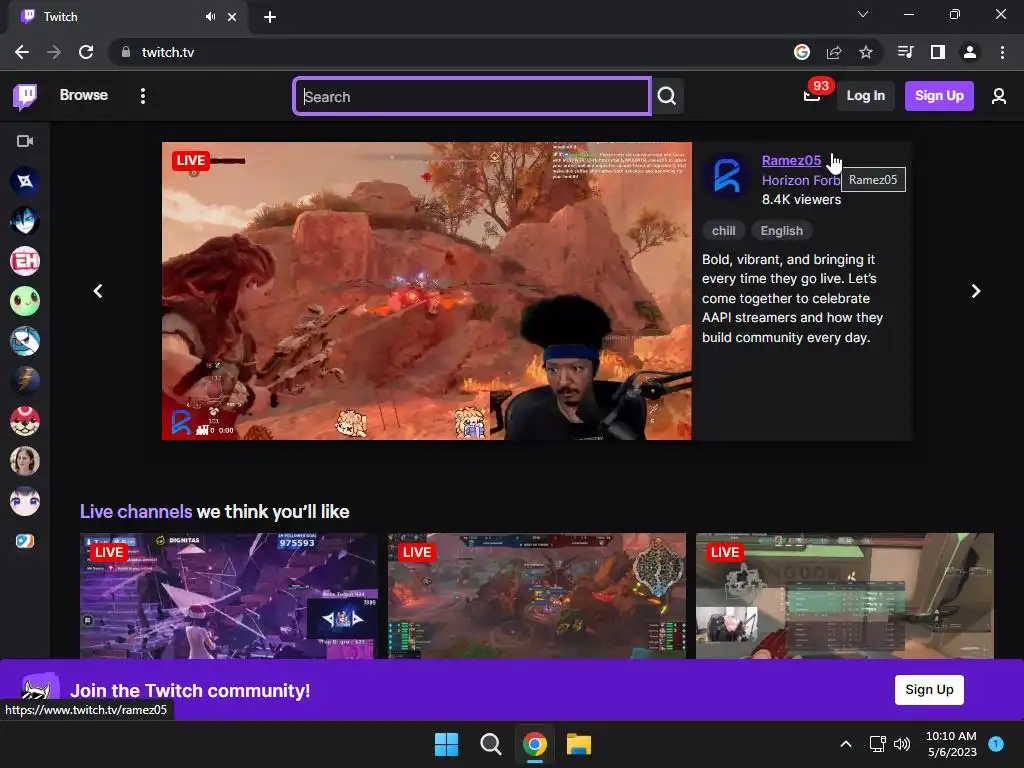This screenshot has height=768, width=1024.
Task: Click the Ramez05 channel logo avatar
Action: tap(727, 176)
